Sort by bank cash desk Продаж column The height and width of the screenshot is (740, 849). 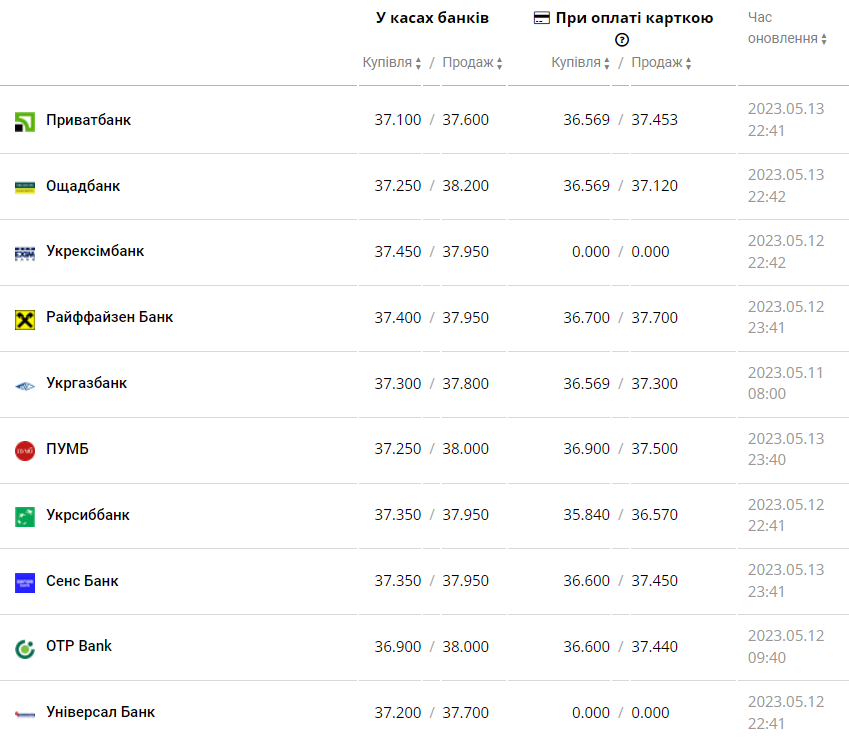coord(472,62)
